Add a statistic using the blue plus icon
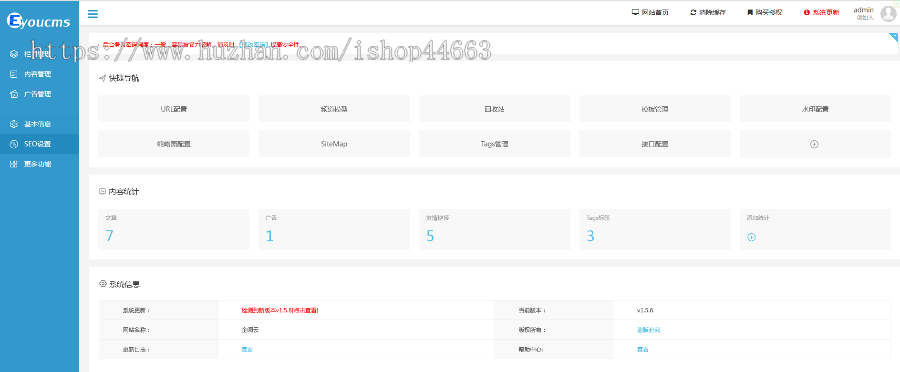This screenshot has height=372, width=900. (751, 237)
